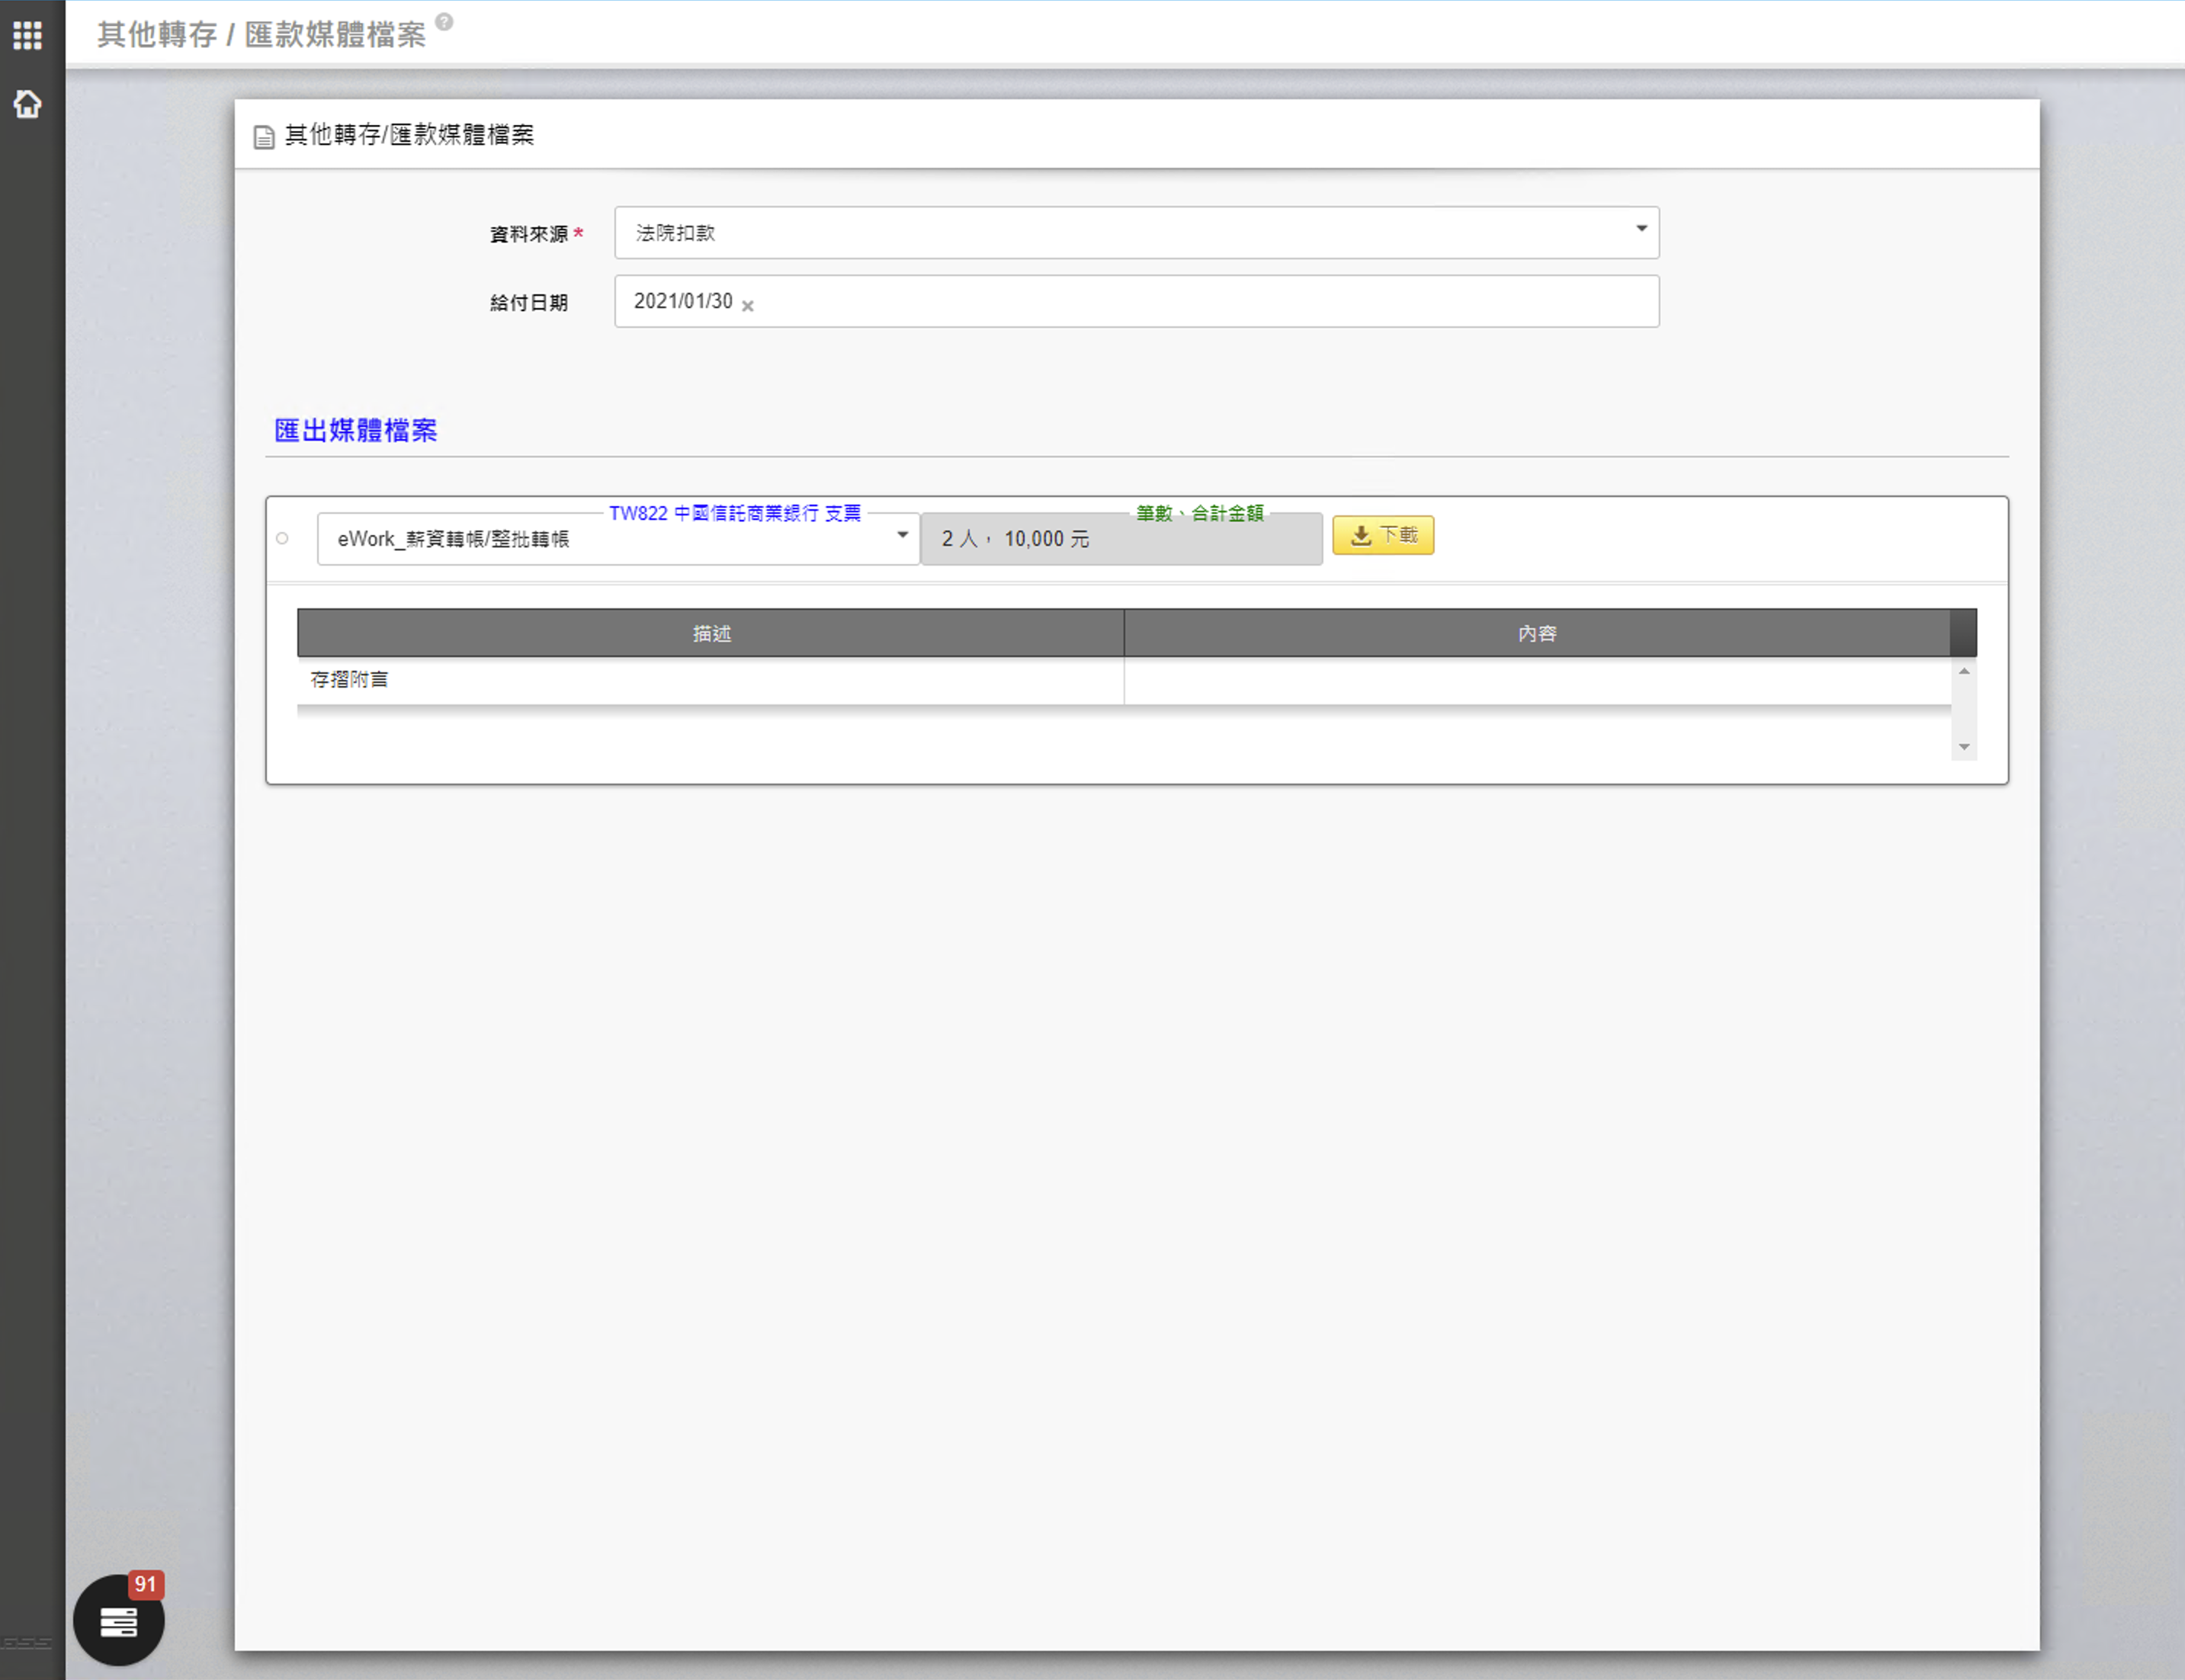Click the 匯出媒體檔案 section heading
The image size is (2185, 1680).
355,431
